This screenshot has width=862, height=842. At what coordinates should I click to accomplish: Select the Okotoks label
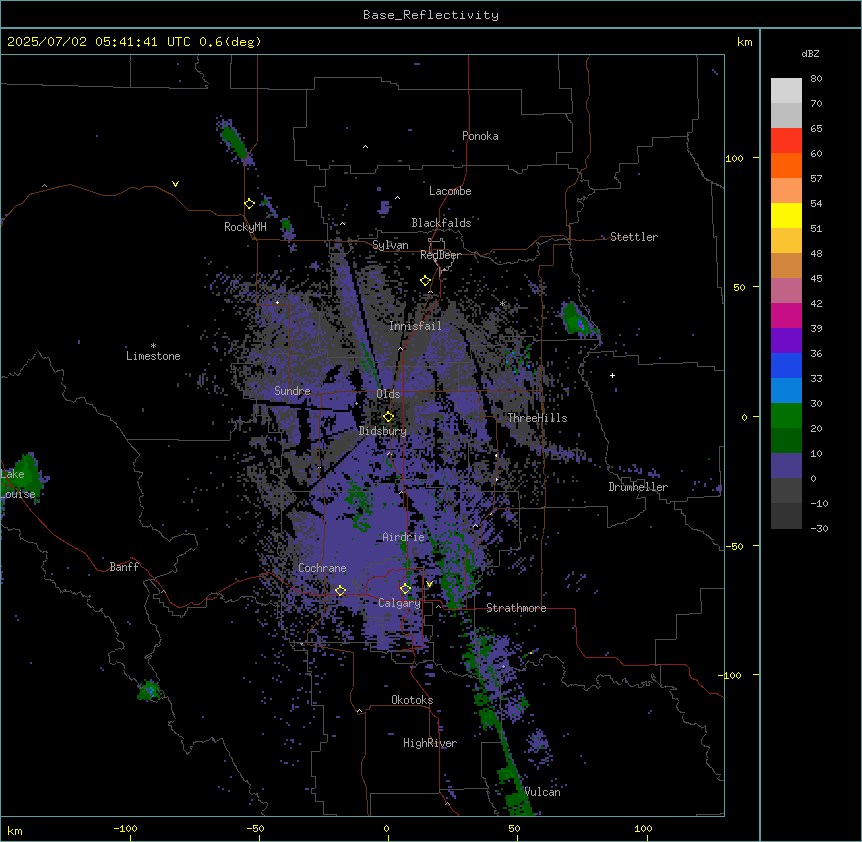pyautogui.click(x=412, y=700)
